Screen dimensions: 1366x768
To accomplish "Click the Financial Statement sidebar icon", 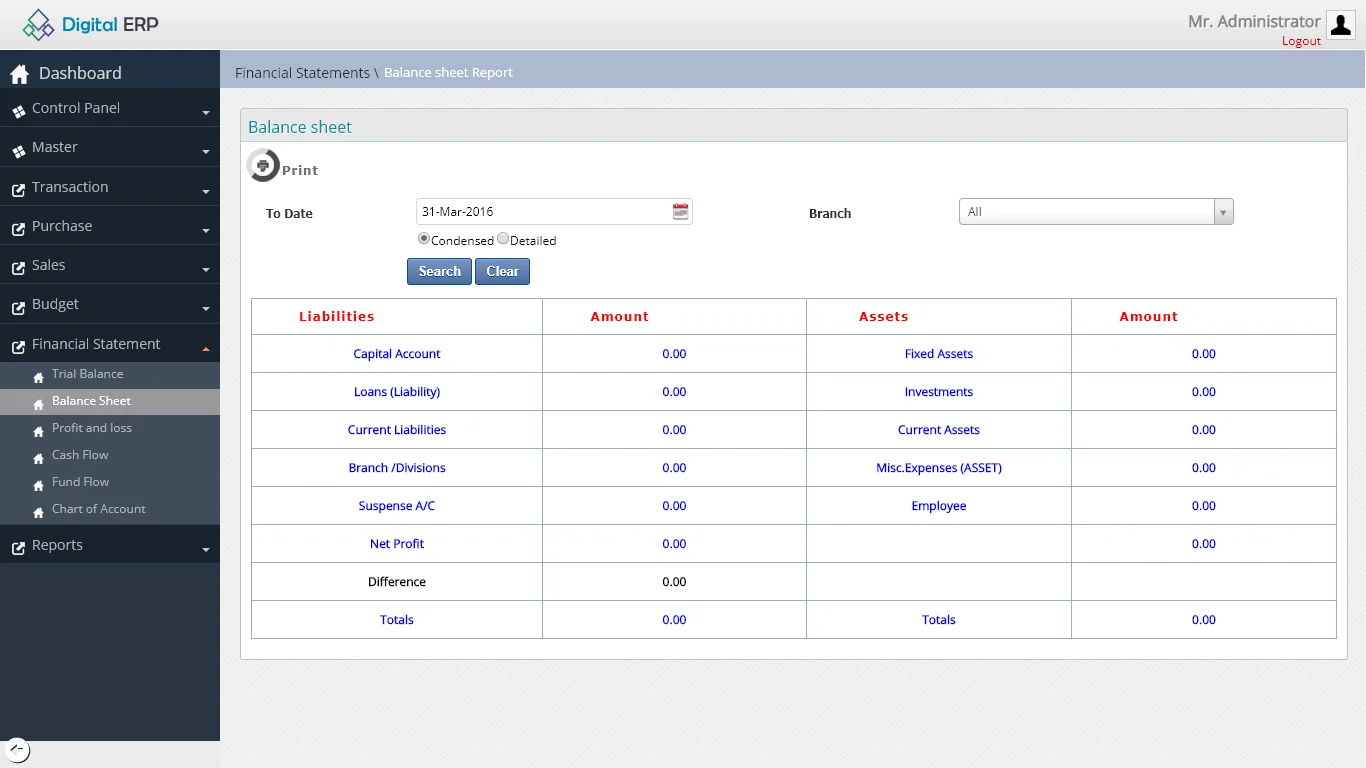I will coord(18,347).
